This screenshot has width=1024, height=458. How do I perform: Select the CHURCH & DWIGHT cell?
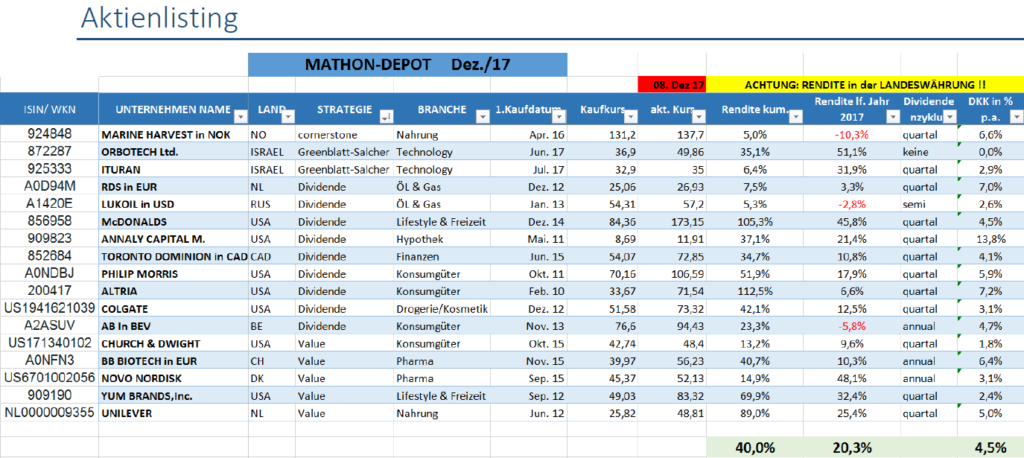[173, 343]
